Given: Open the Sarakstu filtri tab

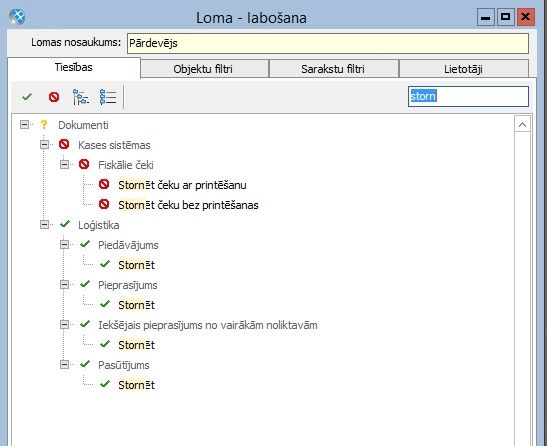Looking at the screenshot, I should point(334,69).
